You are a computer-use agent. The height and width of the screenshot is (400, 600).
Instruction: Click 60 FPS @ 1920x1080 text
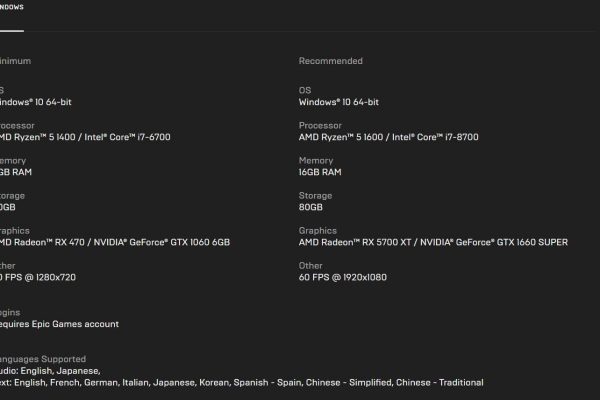(x=342, y=278)
